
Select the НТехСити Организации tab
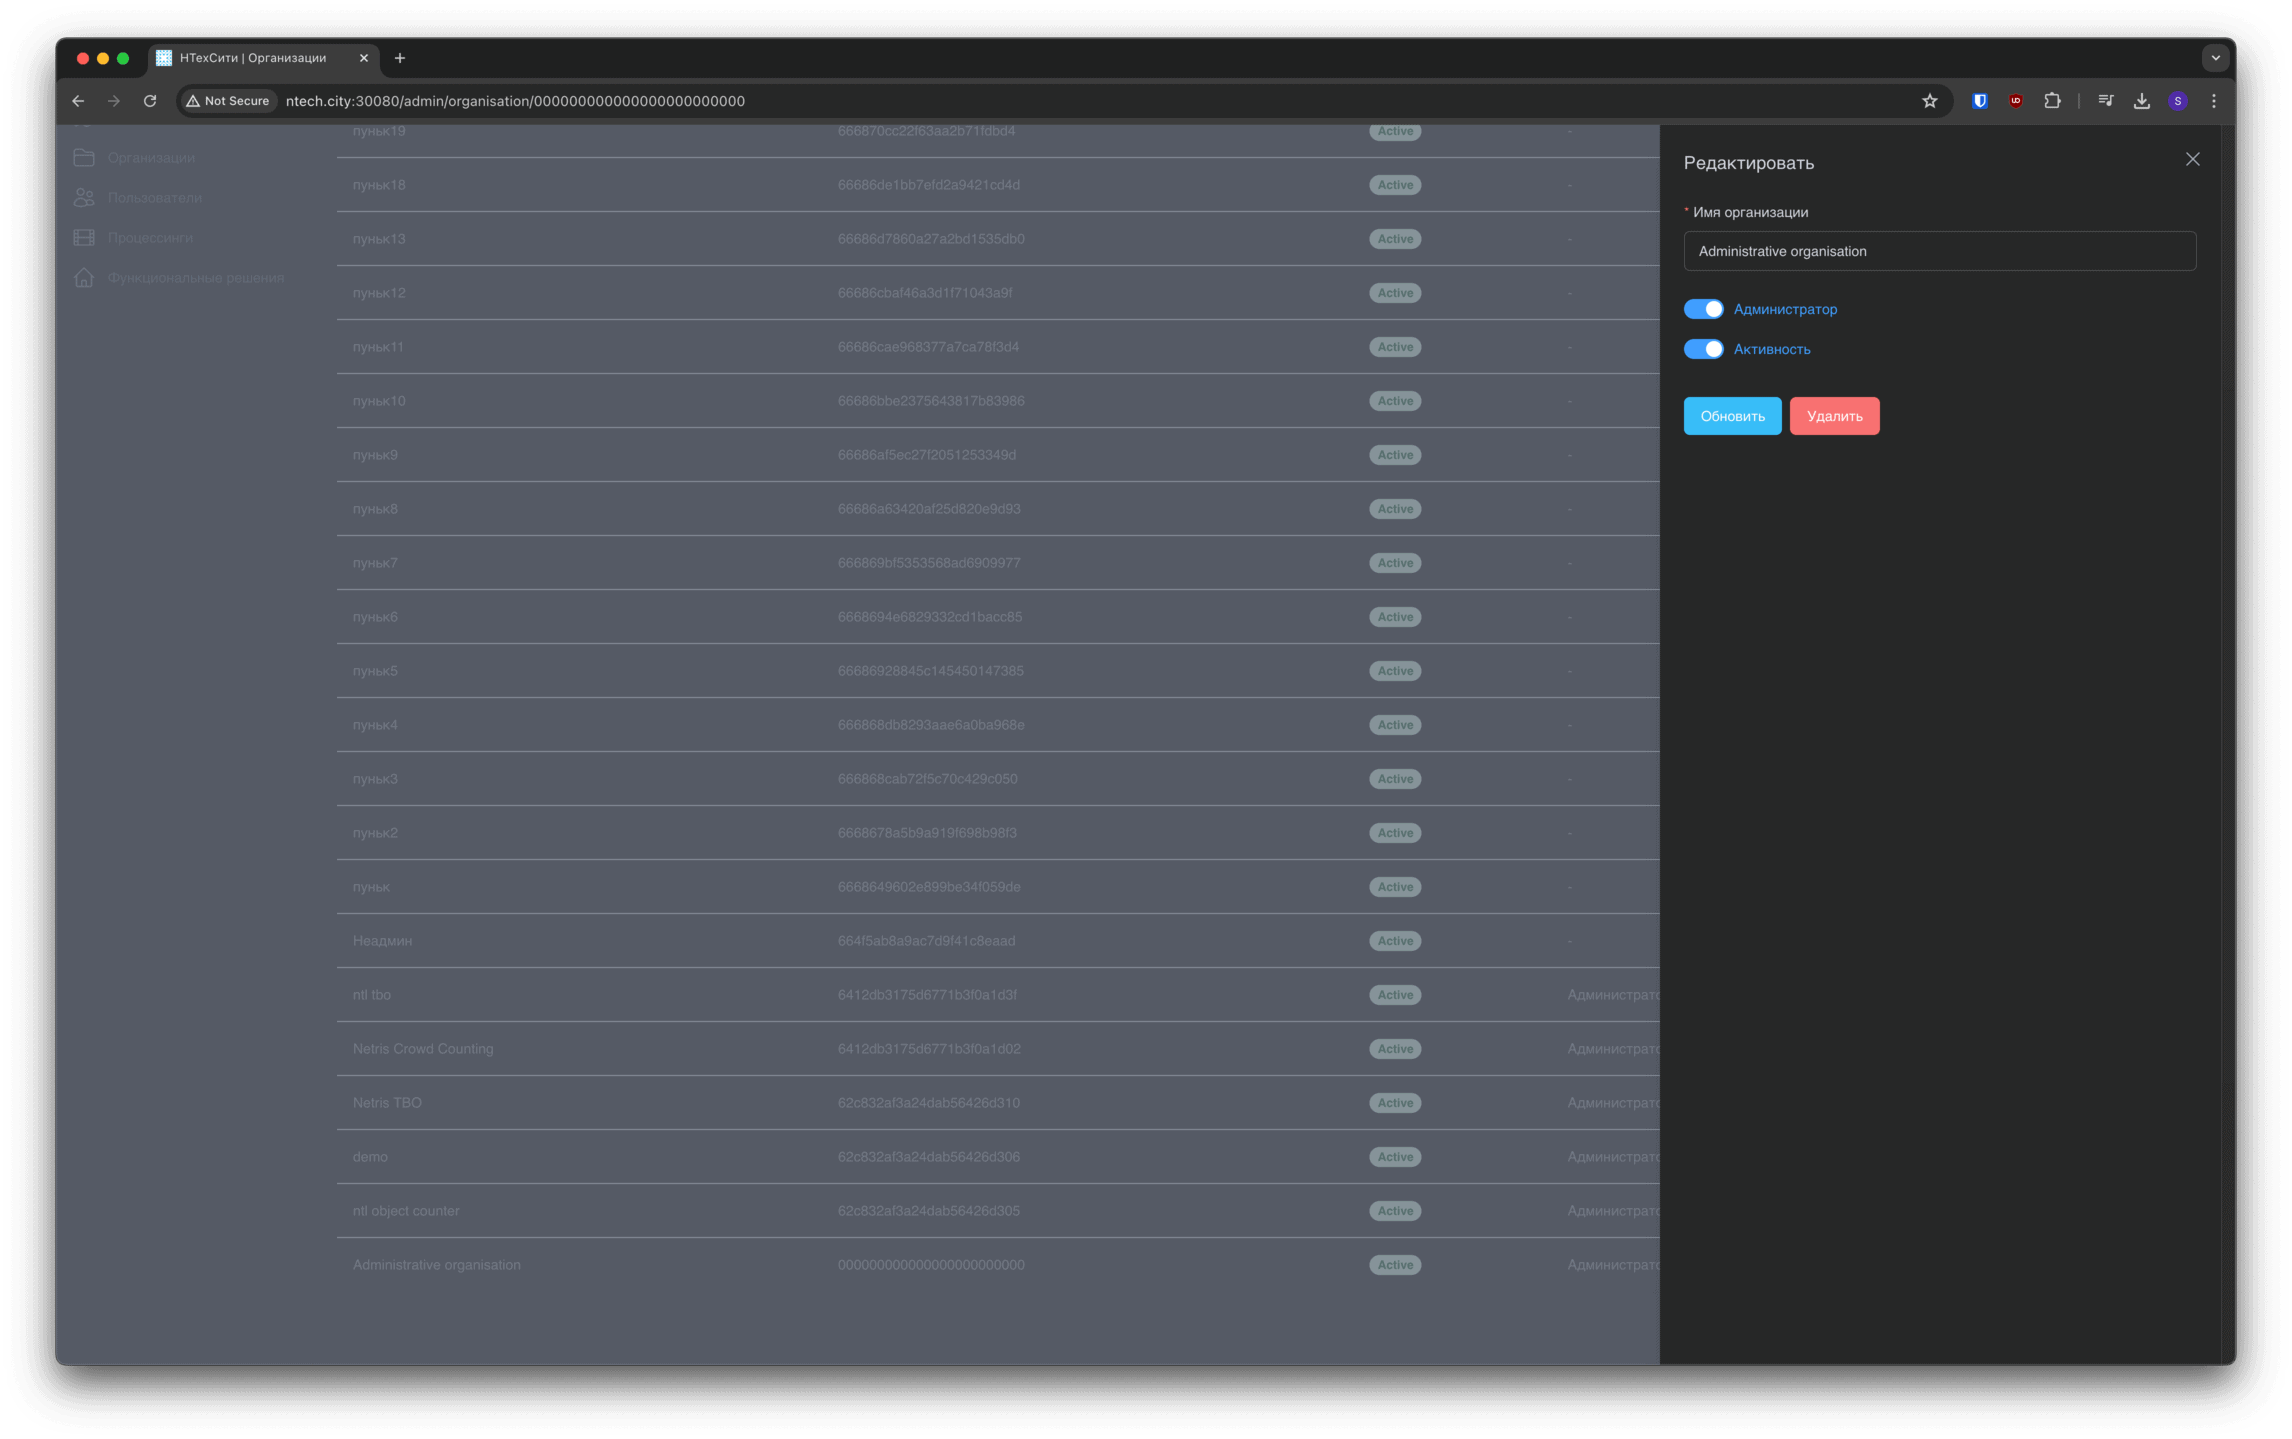click(x=253, y=58)
